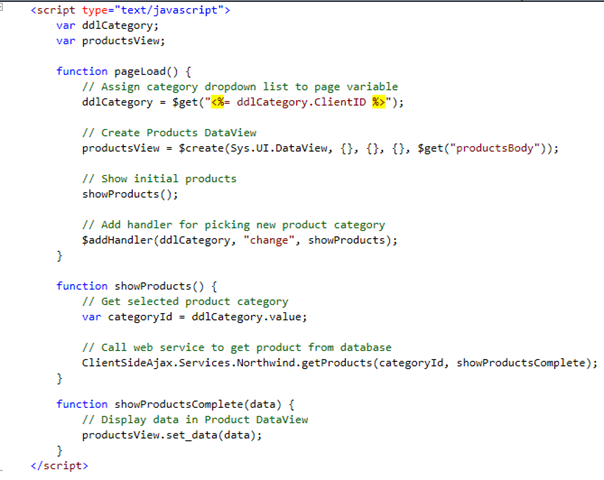This screenshot has height=480, width=604.
Task: Click comment 'Show initial products'
Action: (x=159, y=179)
